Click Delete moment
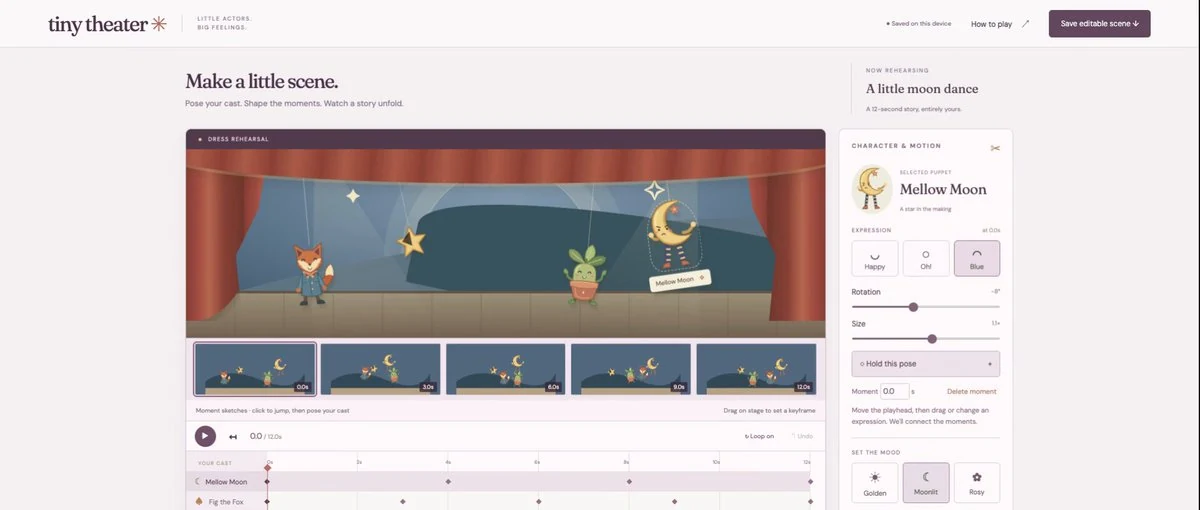The height and width of the screenshot is (510, 1200). (x=971, y=391)
